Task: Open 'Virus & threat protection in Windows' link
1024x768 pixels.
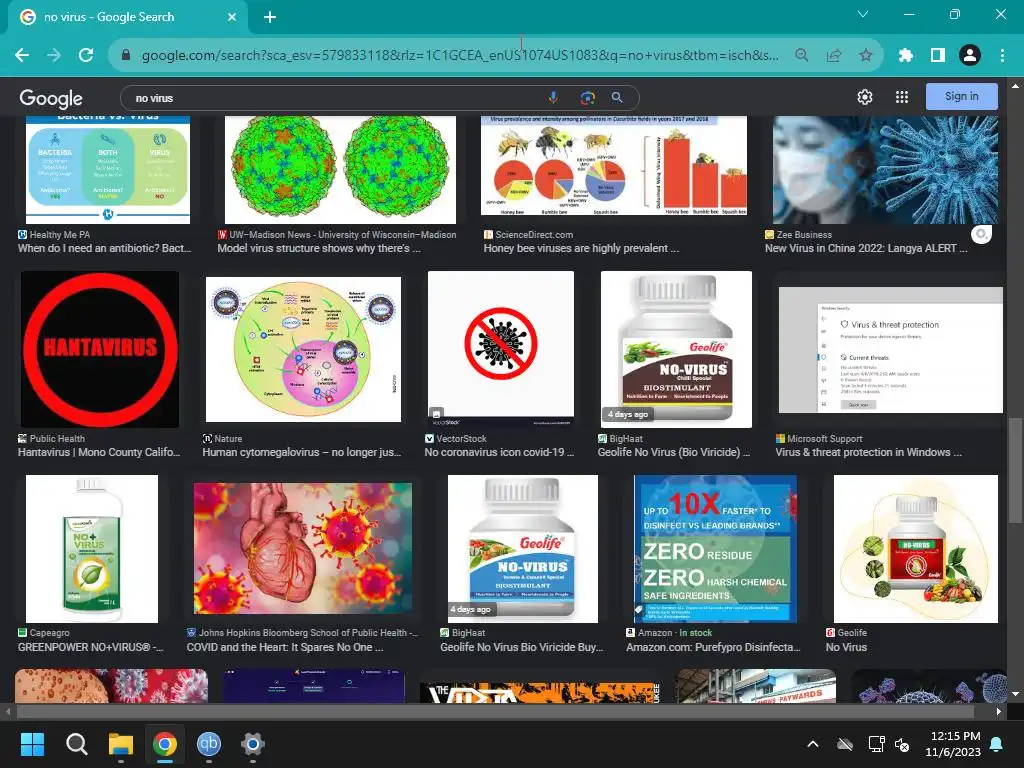Action: [869, 452]
